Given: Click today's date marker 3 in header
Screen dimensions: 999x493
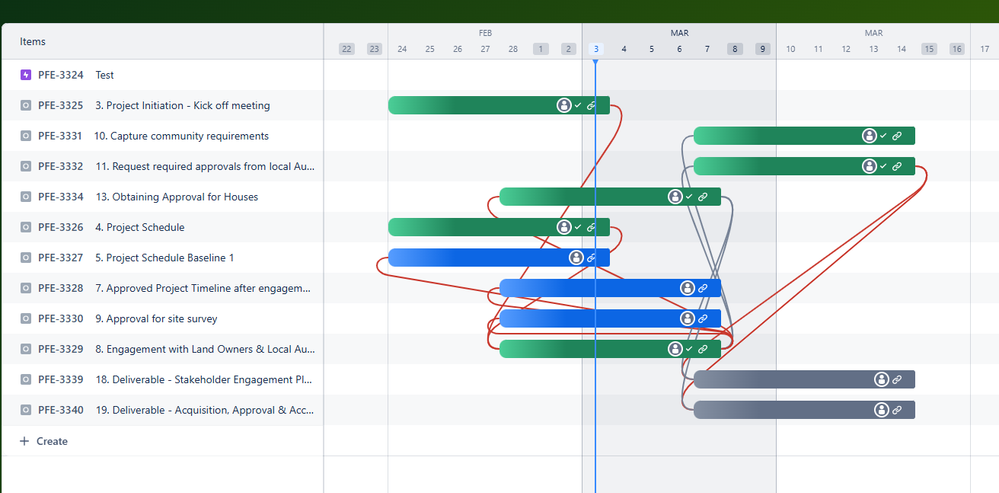Looking at the screenshot, I should point(596,49).
